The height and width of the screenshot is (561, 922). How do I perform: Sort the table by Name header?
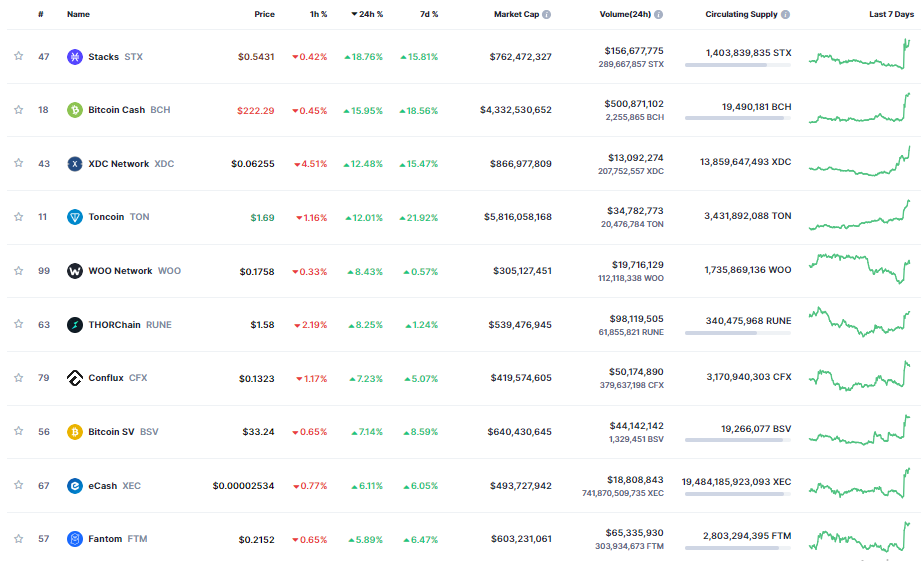[x=78, y=15]
